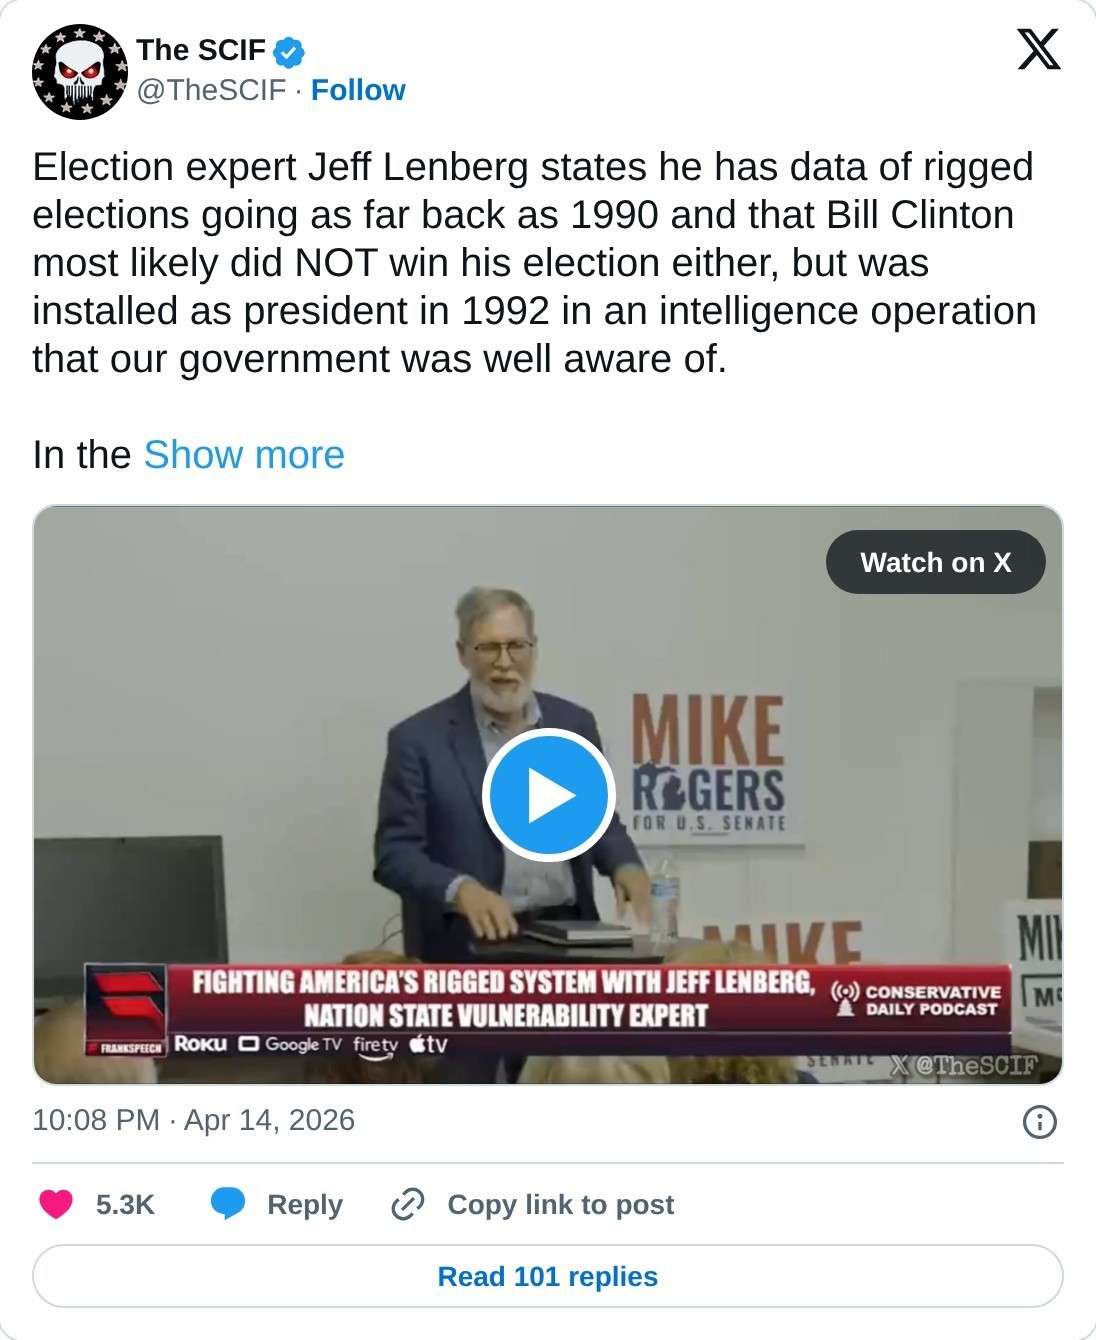
Task: Play the embedded video
Action: click(x=548, y=795)
